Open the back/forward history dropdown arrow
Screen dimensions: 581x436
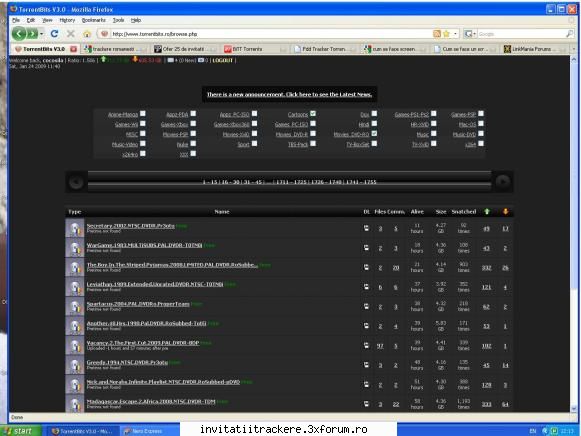click(42, 34)
